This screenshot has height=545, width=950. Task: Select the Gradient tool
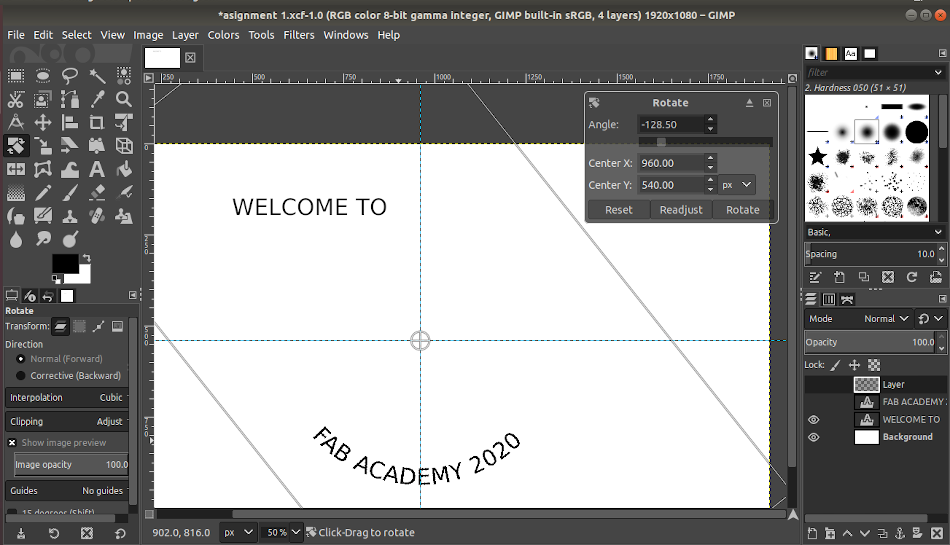16,193
